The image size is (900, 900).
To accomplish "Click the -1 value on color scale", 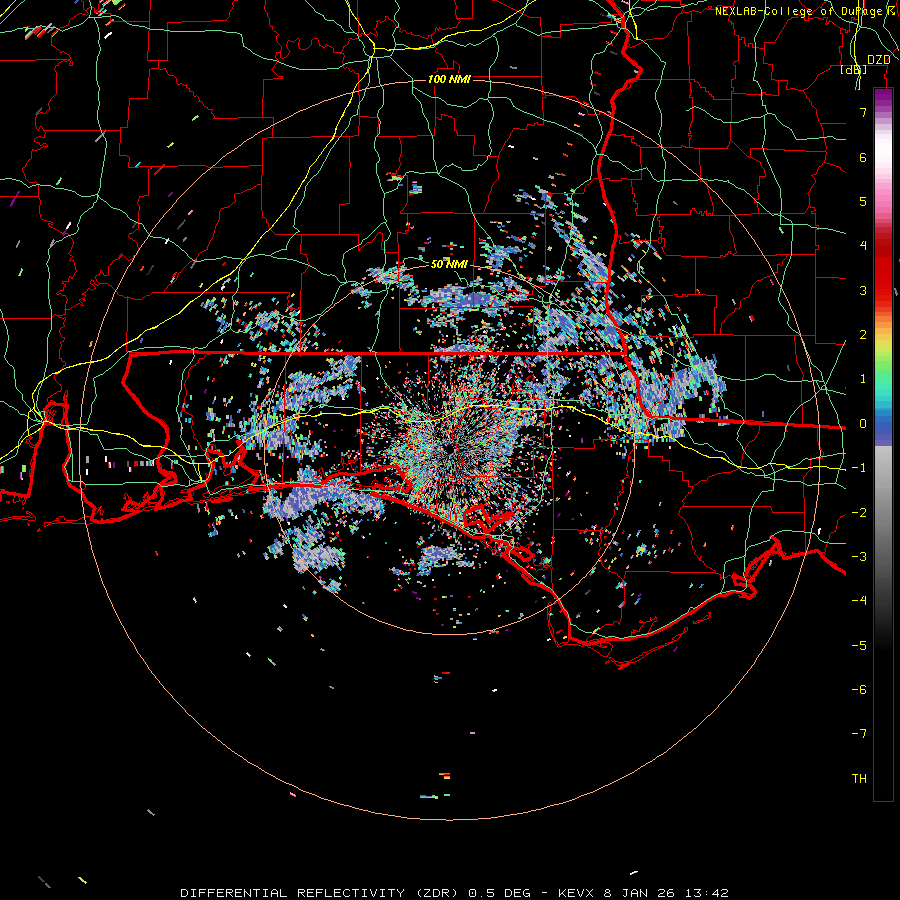I will click(859, 468).
